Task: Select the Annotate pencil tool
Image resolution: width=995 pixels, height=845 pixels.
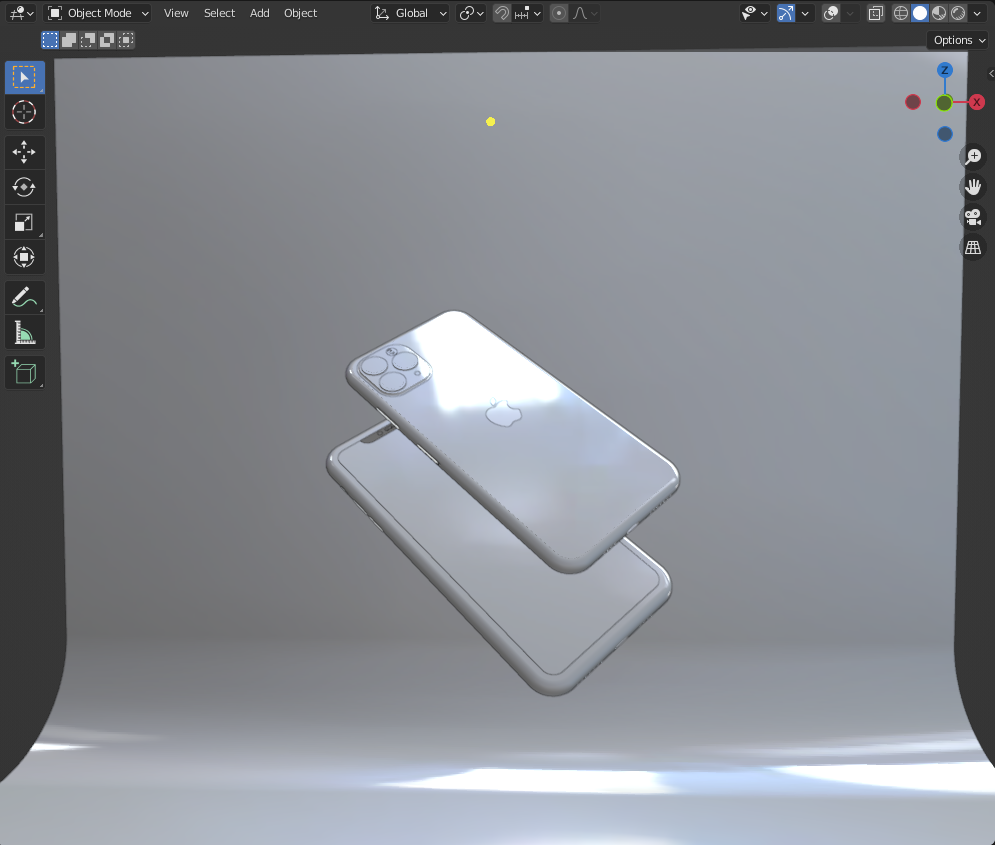Action: point(24,297)
